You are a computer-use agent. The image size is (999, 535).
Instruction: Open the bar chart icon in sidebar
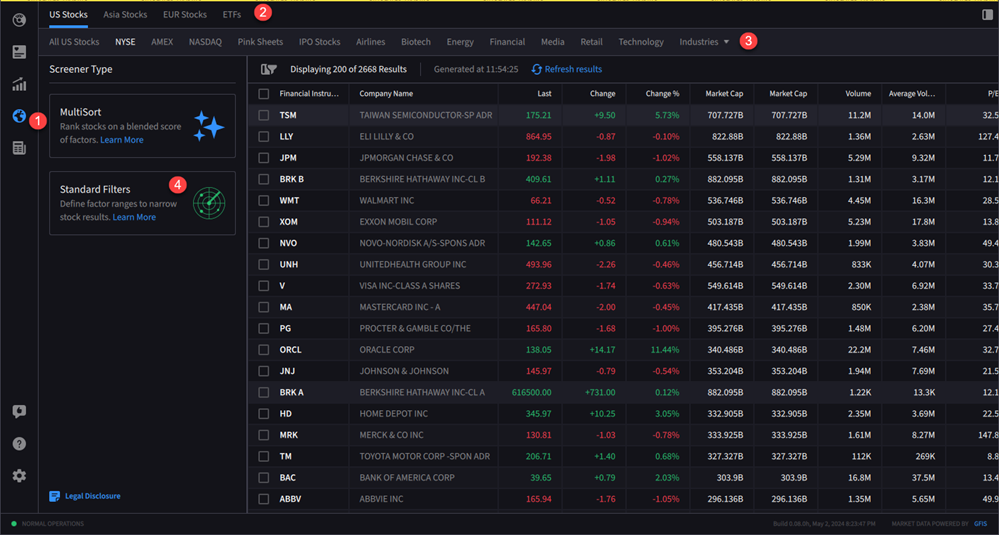19,84
